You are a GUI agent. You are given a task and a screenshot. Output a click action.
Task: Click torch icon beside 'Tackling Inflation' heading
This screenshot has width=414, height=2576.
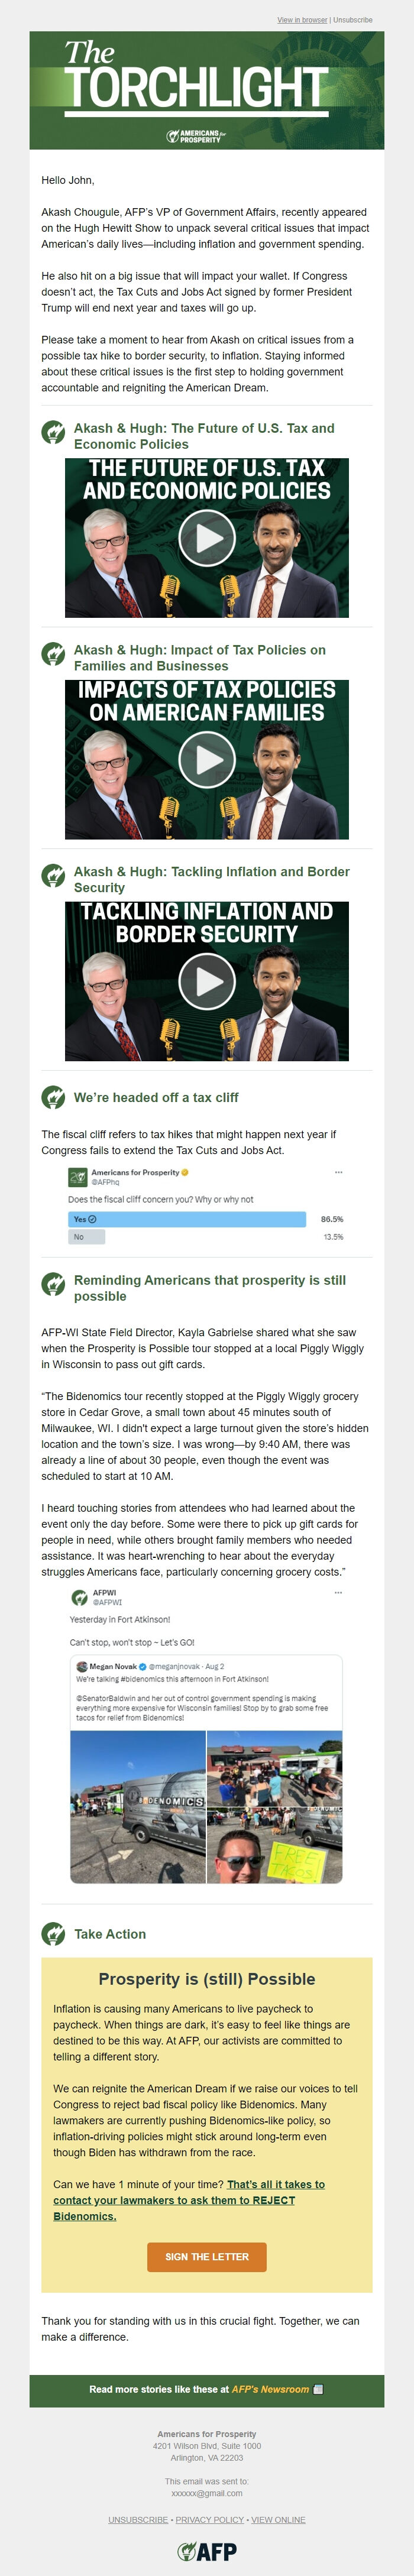(53, 876)
